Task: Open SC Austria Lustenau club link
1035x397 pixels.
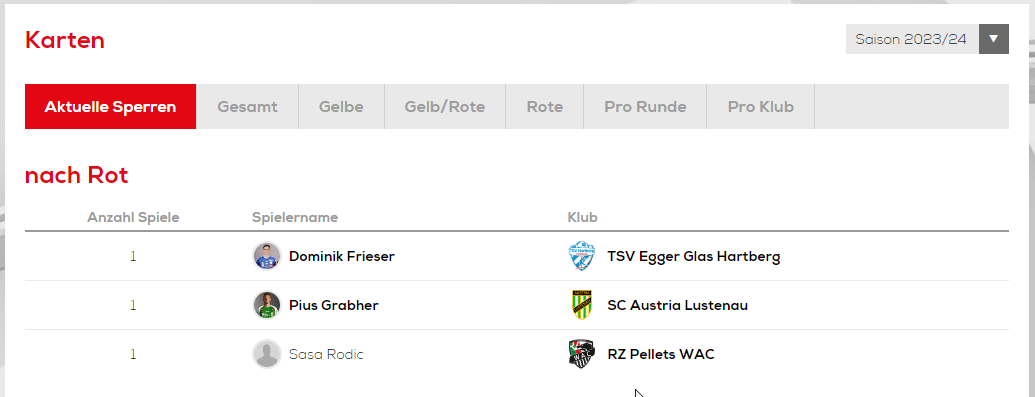Action: [x=677, y=305]
